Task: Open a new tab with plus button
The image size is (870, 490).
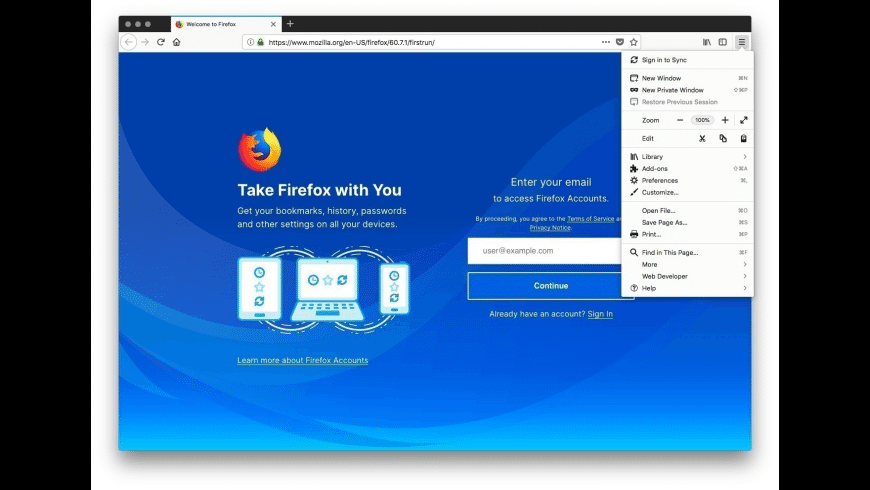Action: pyautogui.click(x=290, y=24)
